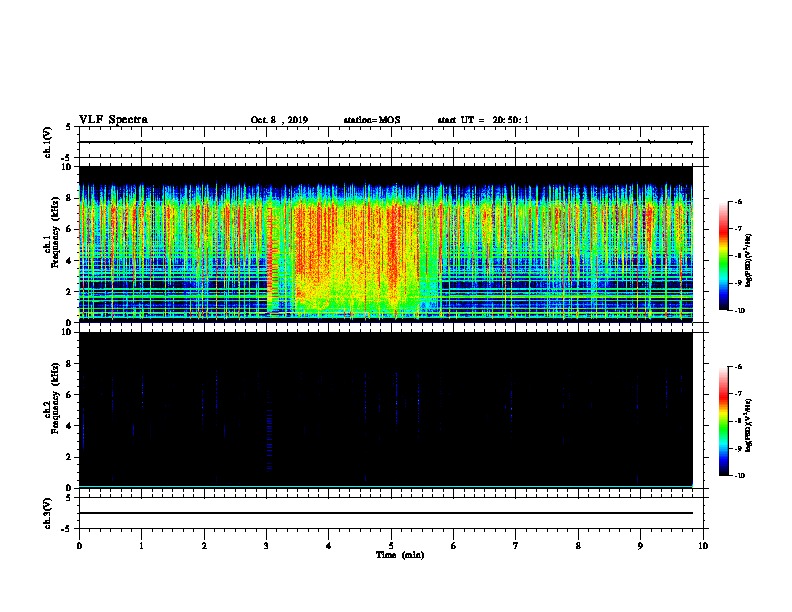Click time axis tick label "2"
792x612 pixels.
coord(204,546)
